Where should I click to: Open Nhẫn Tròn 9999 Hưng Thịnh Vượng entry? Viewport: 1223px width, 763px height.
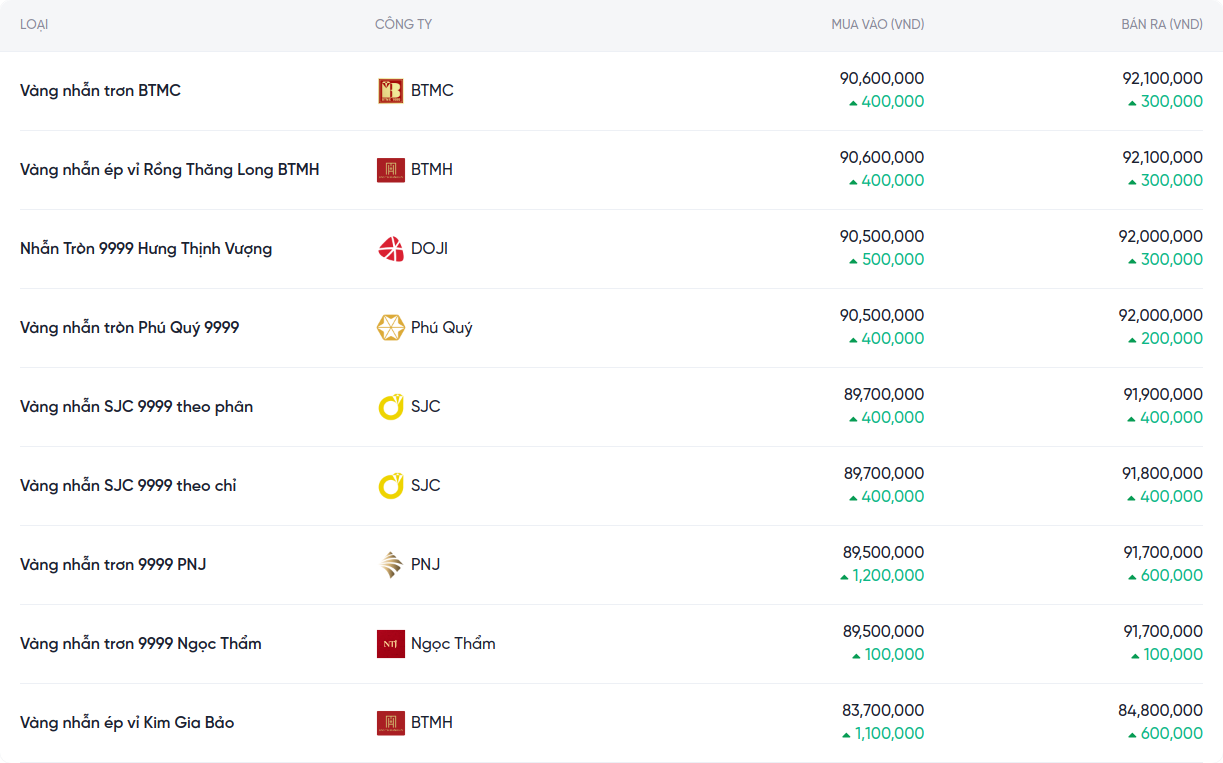tap(146, 249)
